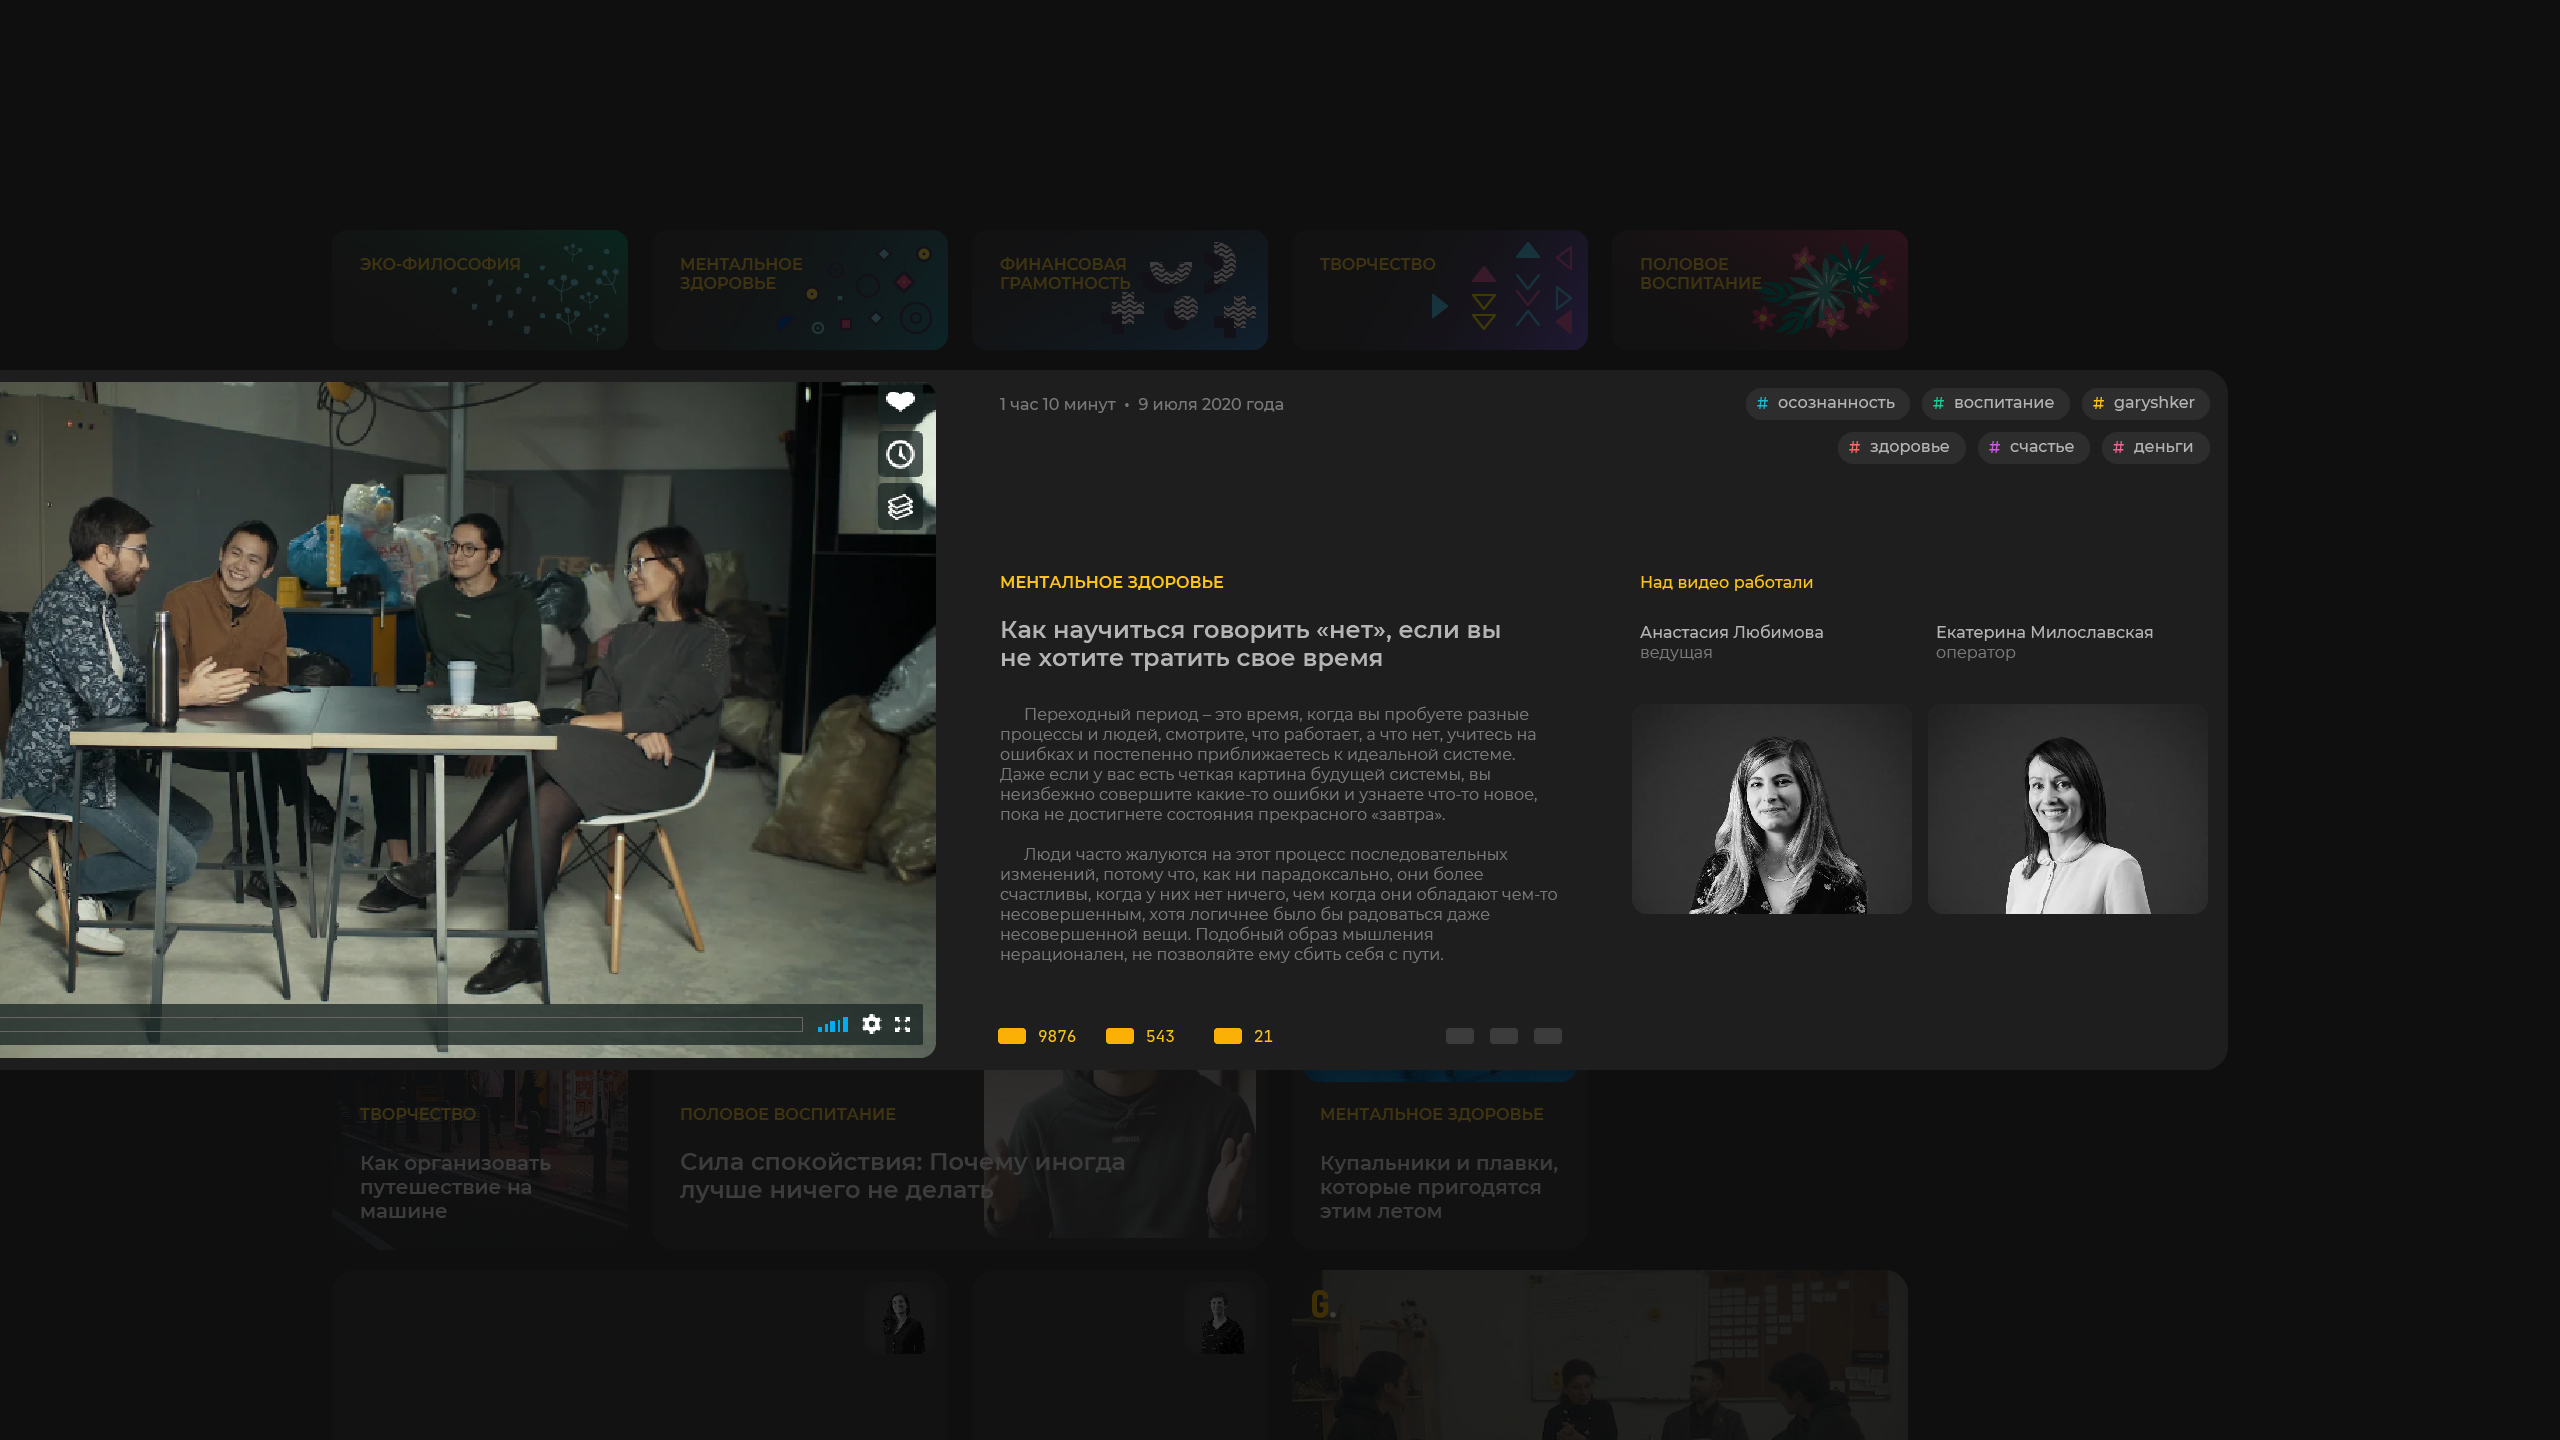Click the yellow counter icon next to 543
Image resolution: width=2560 pixels, height=1440 pixels.
pyautogui.click(x=1120, y=1036)
